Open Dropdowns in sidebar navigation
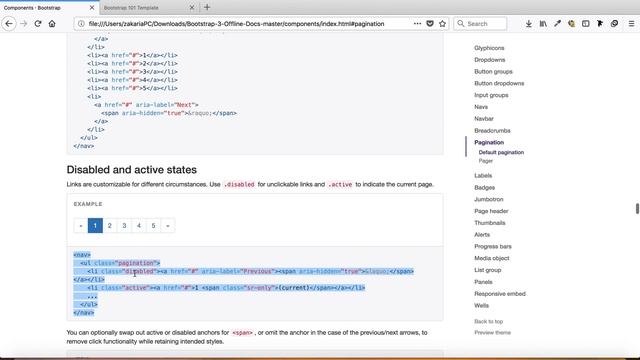640x360 pixels. 489,60
